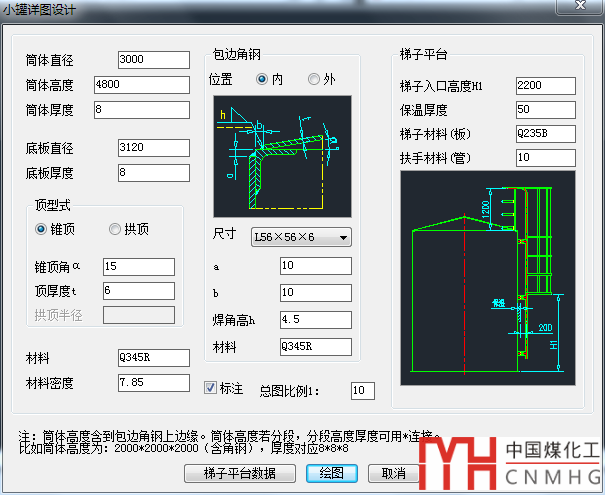The image size is (605, 495).
Task: Choose 内 position for angle steel
Action: tap(263, 79)
